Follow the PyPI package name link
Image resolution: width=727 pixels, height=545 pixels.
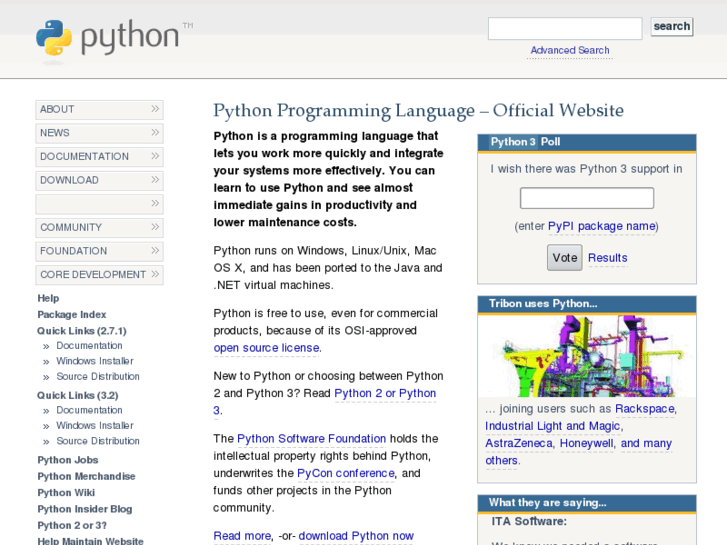pyautogui.click(x=602, y=226)
